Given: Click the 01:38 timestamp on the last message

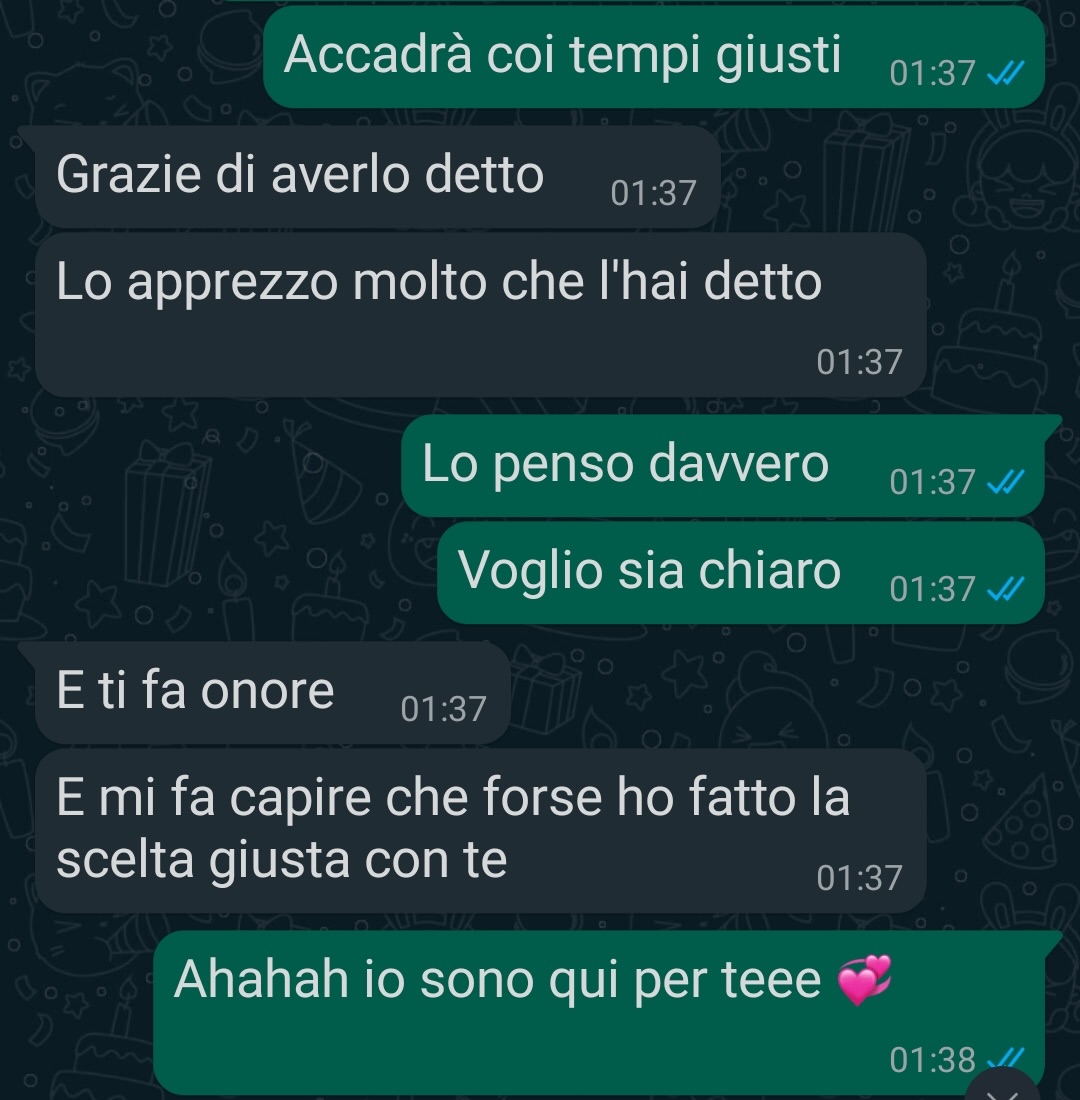Looking at the screenshot, I should [x=933, y=1059].
